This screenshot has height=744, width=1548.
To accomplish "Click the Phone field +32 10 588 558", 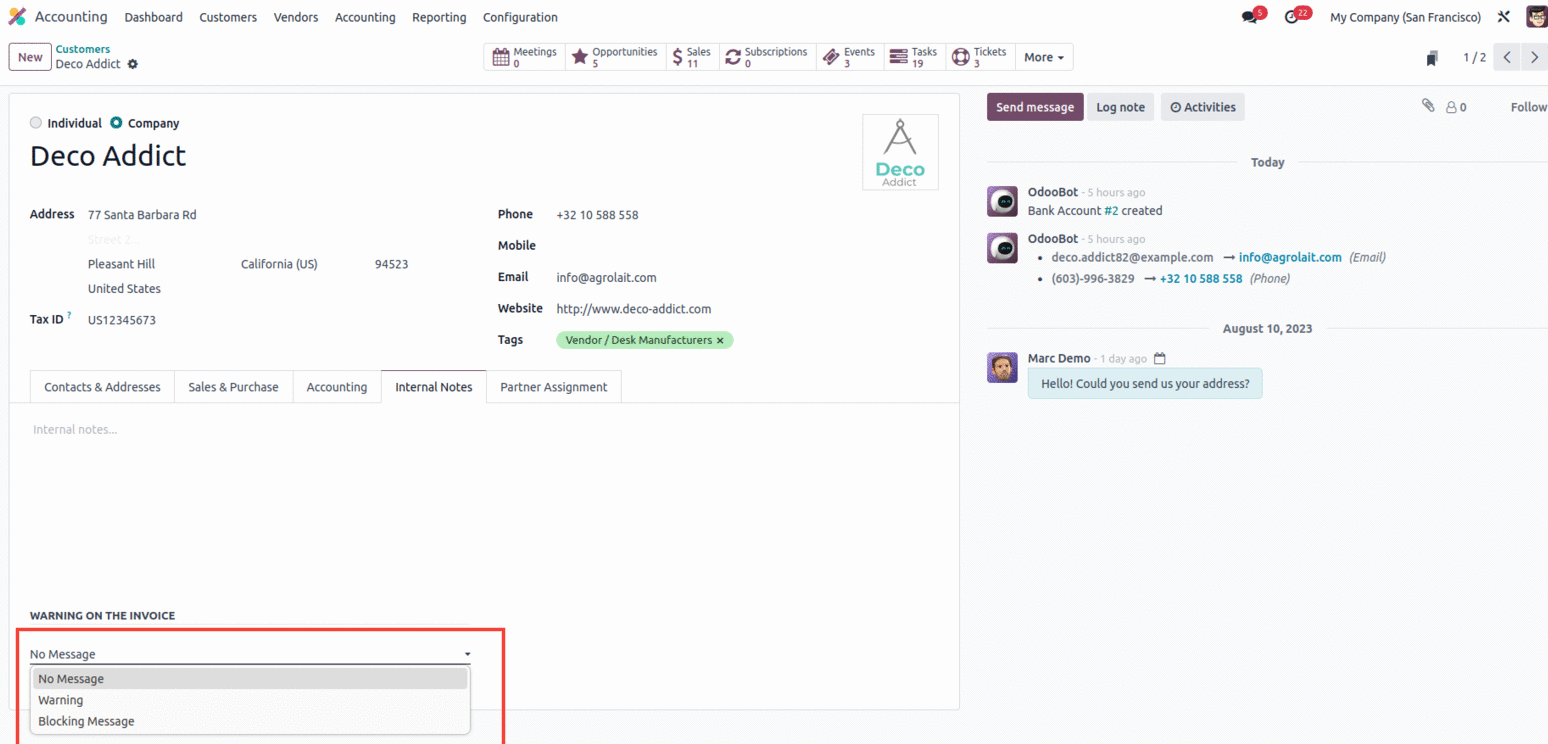I will (598, 215).
